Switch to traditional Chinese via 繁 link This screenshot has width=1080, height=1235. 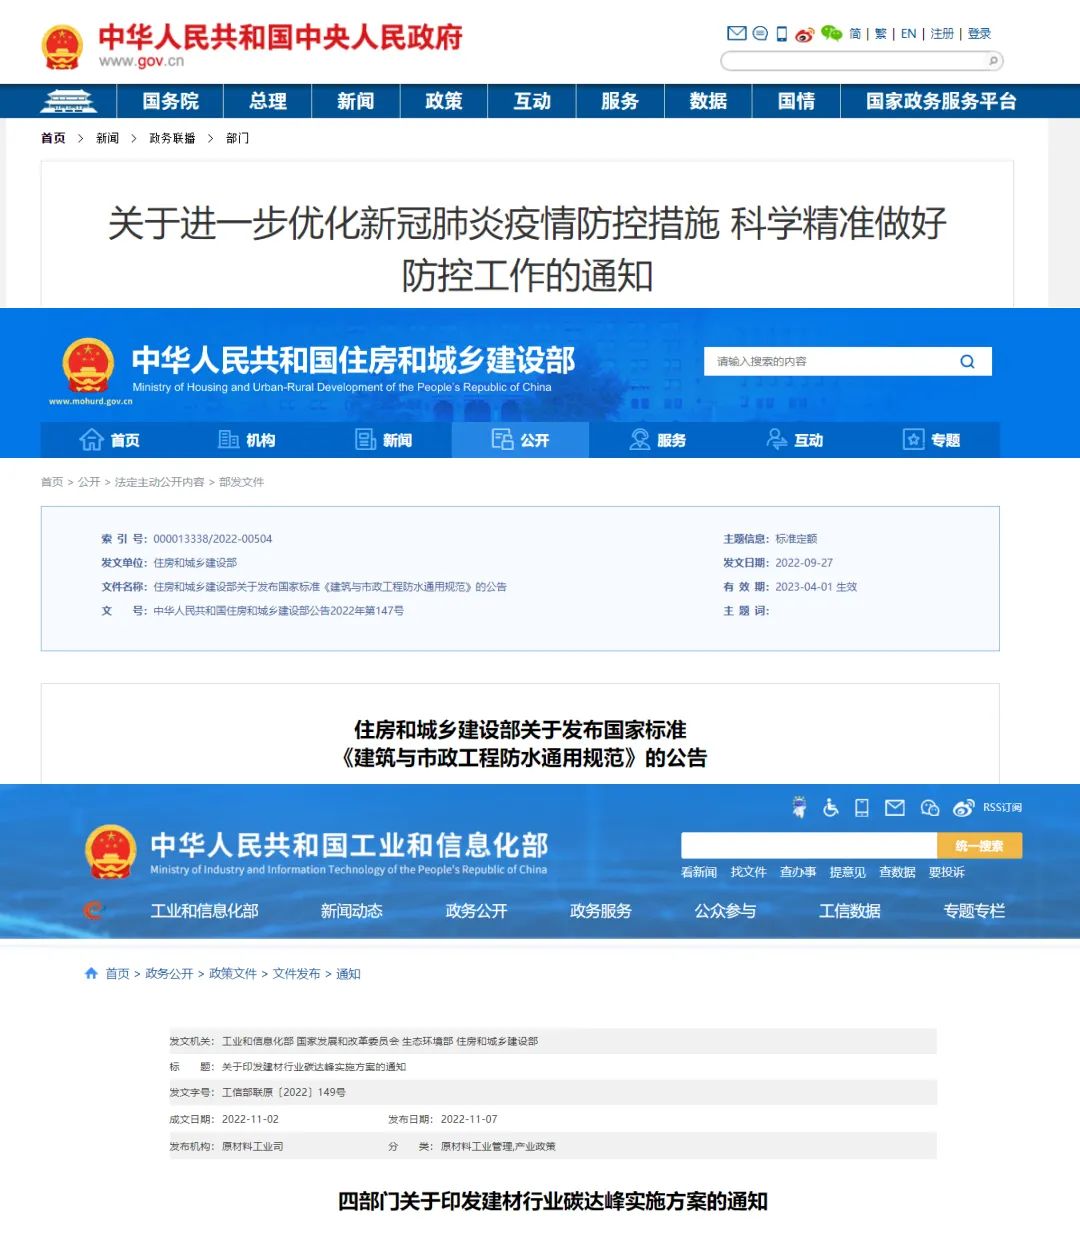pyautogui.click(x=881, y=34)
